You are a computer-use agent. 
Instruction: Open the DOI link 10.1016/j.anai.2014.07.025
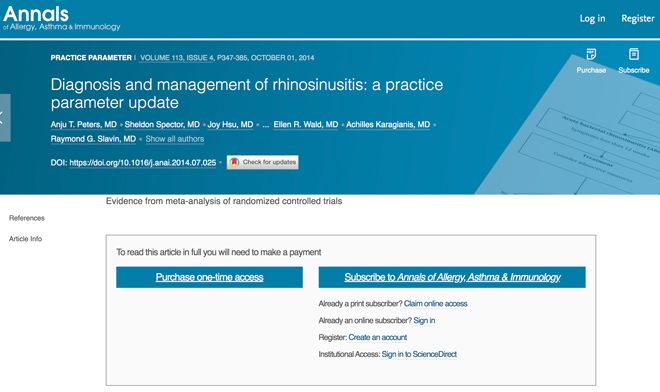tap(143, 163)
